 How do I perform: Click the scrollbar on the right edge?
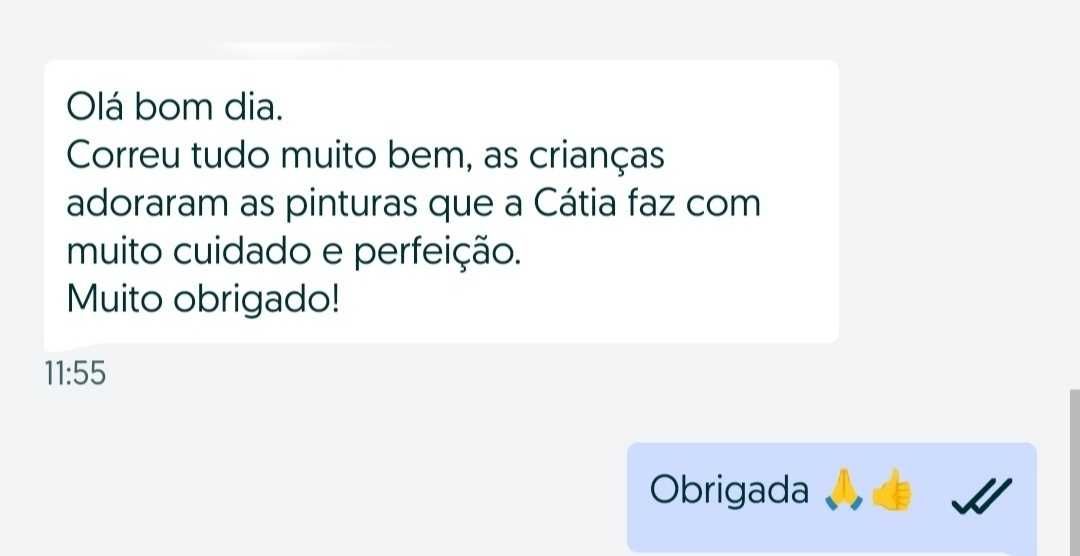[x=1074, y=470]
